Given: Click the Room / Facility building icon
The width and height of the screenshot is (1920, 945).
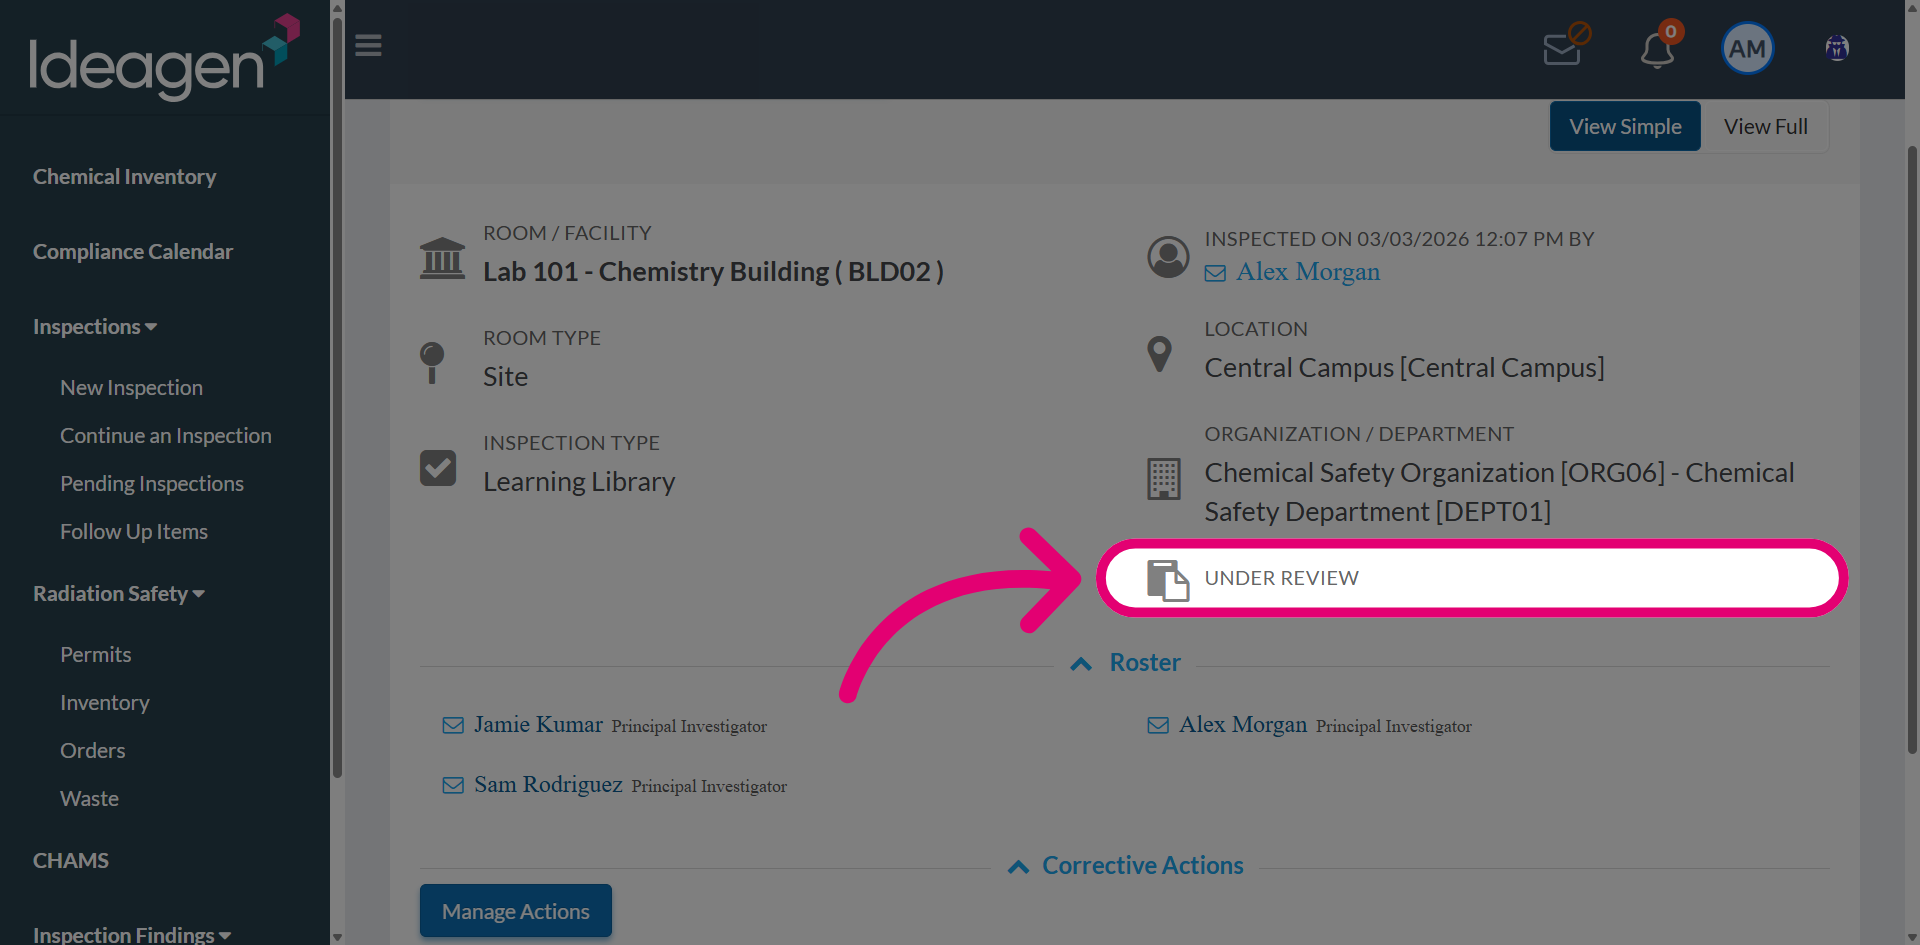Looking at the screenshot, I should click(x=442, y=259).
